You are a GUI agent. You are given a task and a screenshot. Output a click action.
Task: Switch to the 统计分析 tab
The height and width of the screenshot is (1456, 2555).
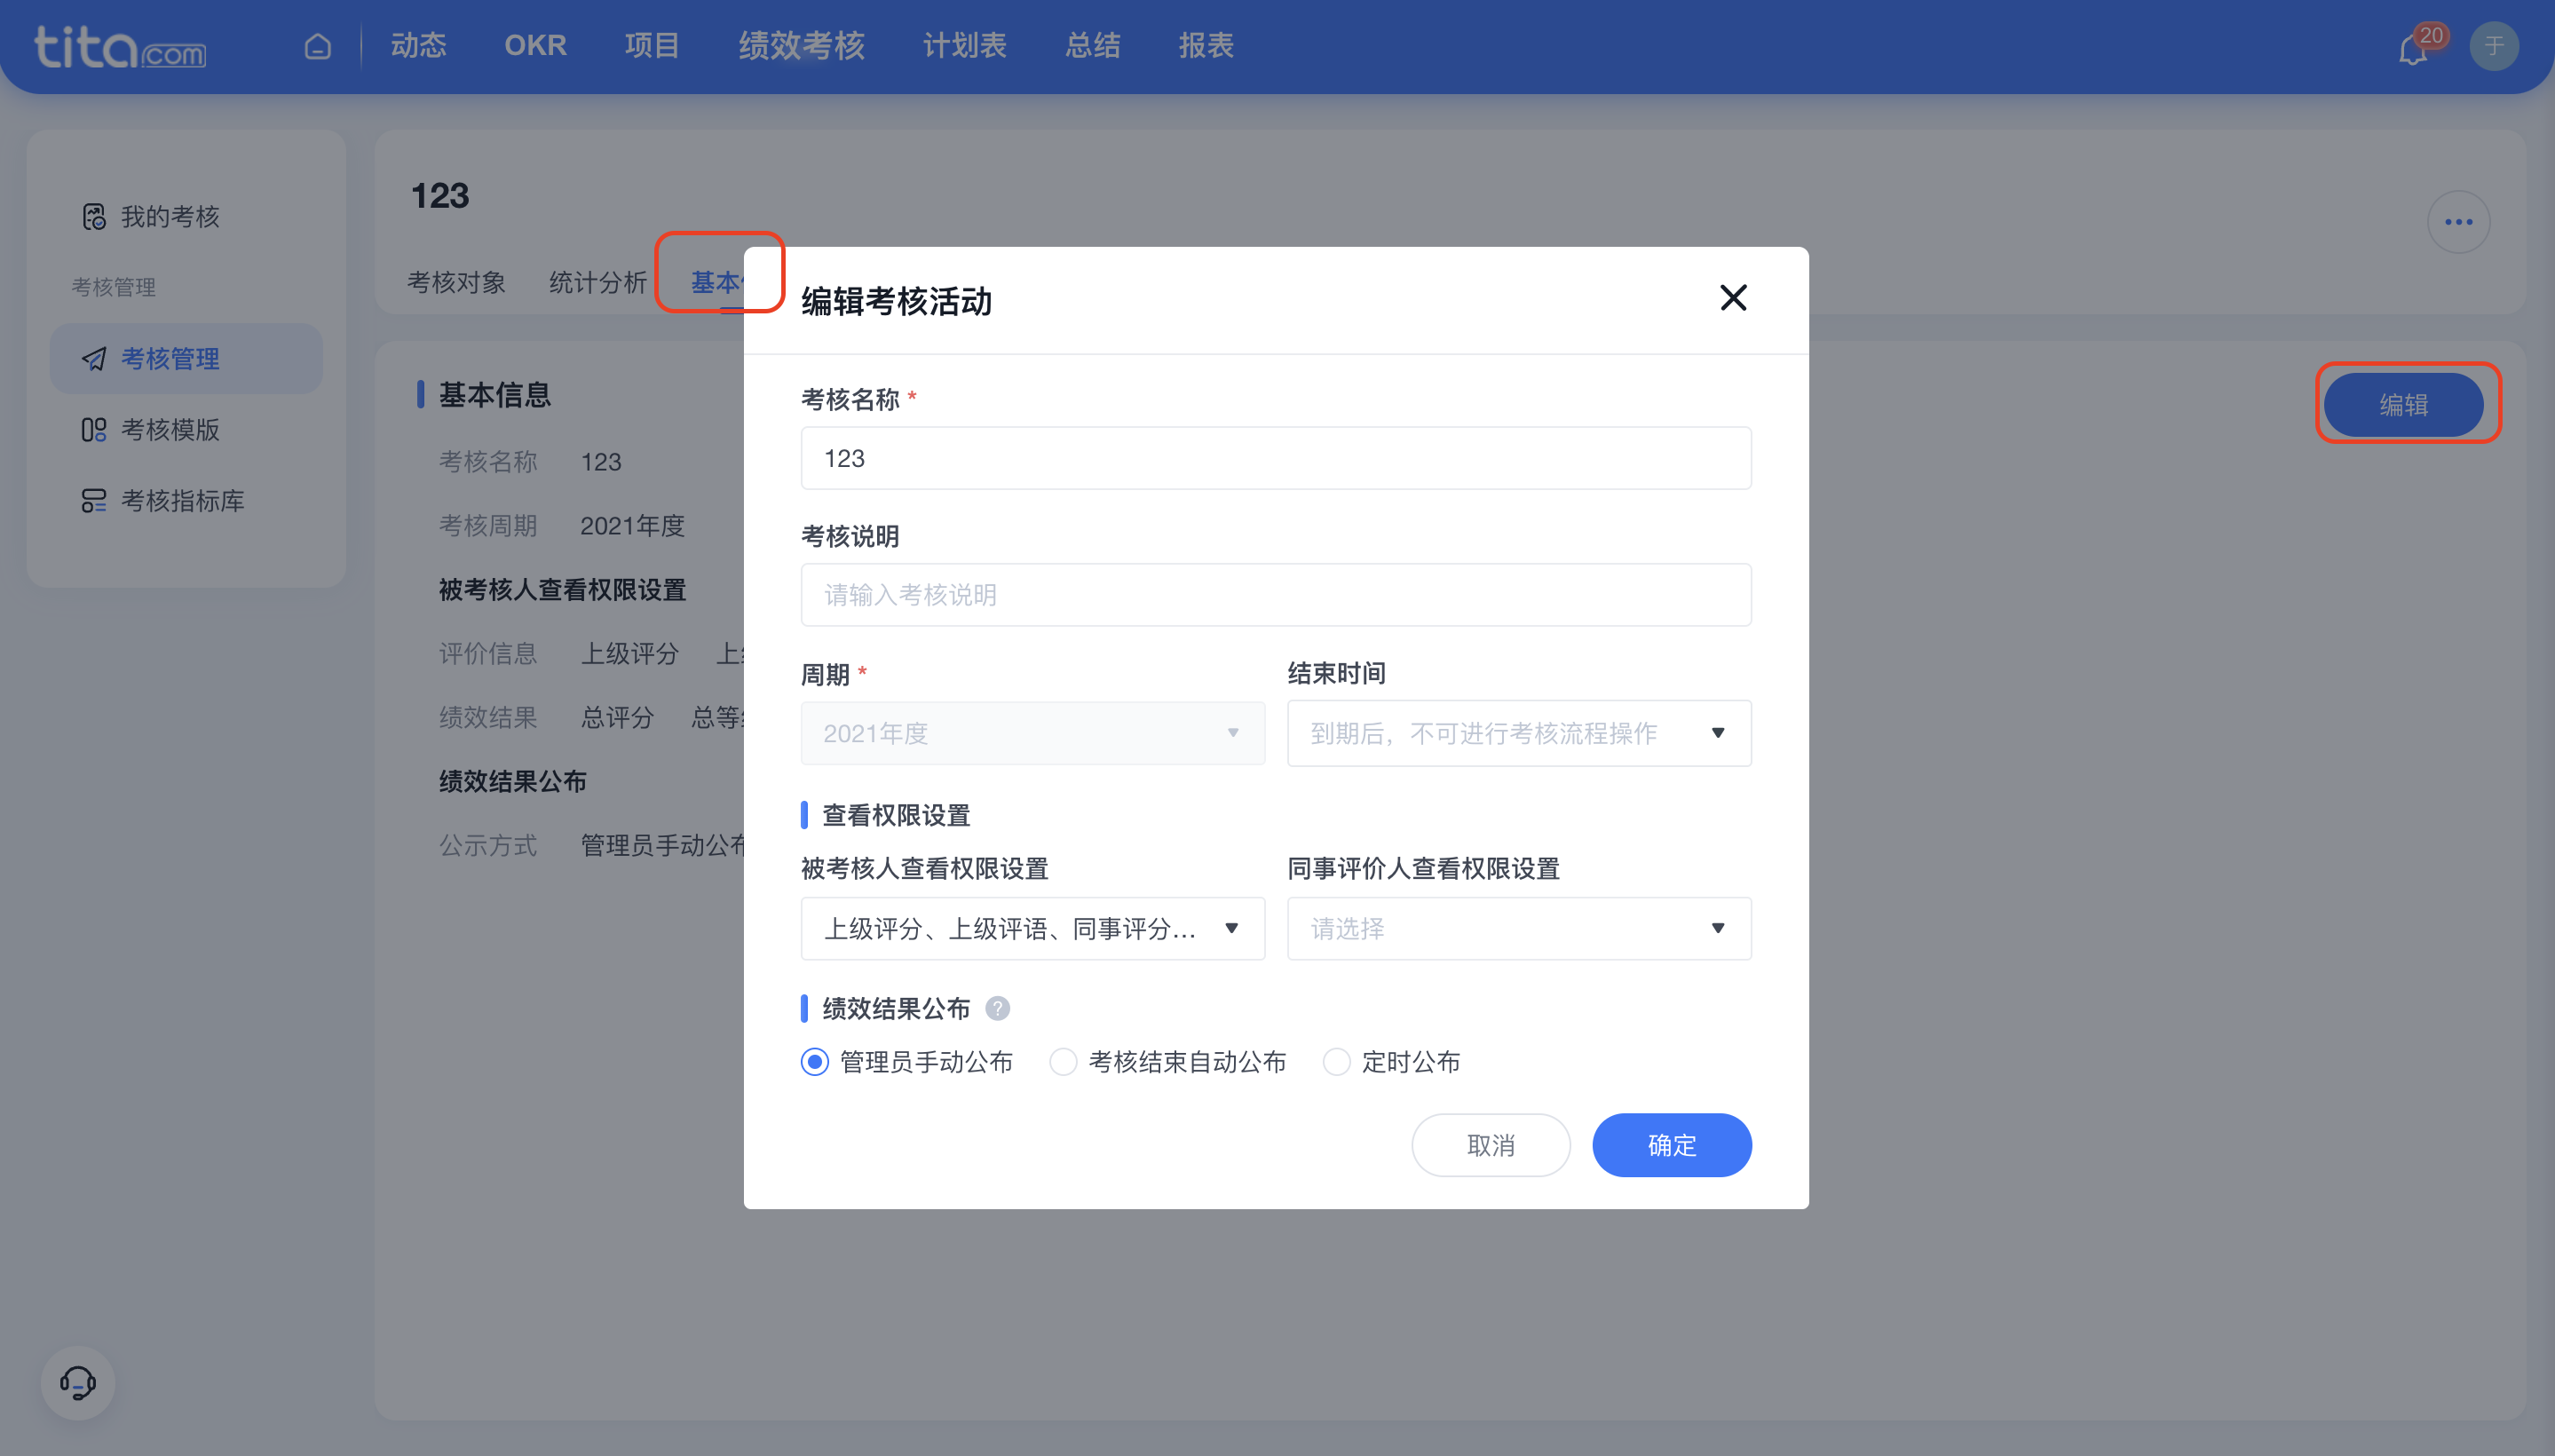(597, 283)
